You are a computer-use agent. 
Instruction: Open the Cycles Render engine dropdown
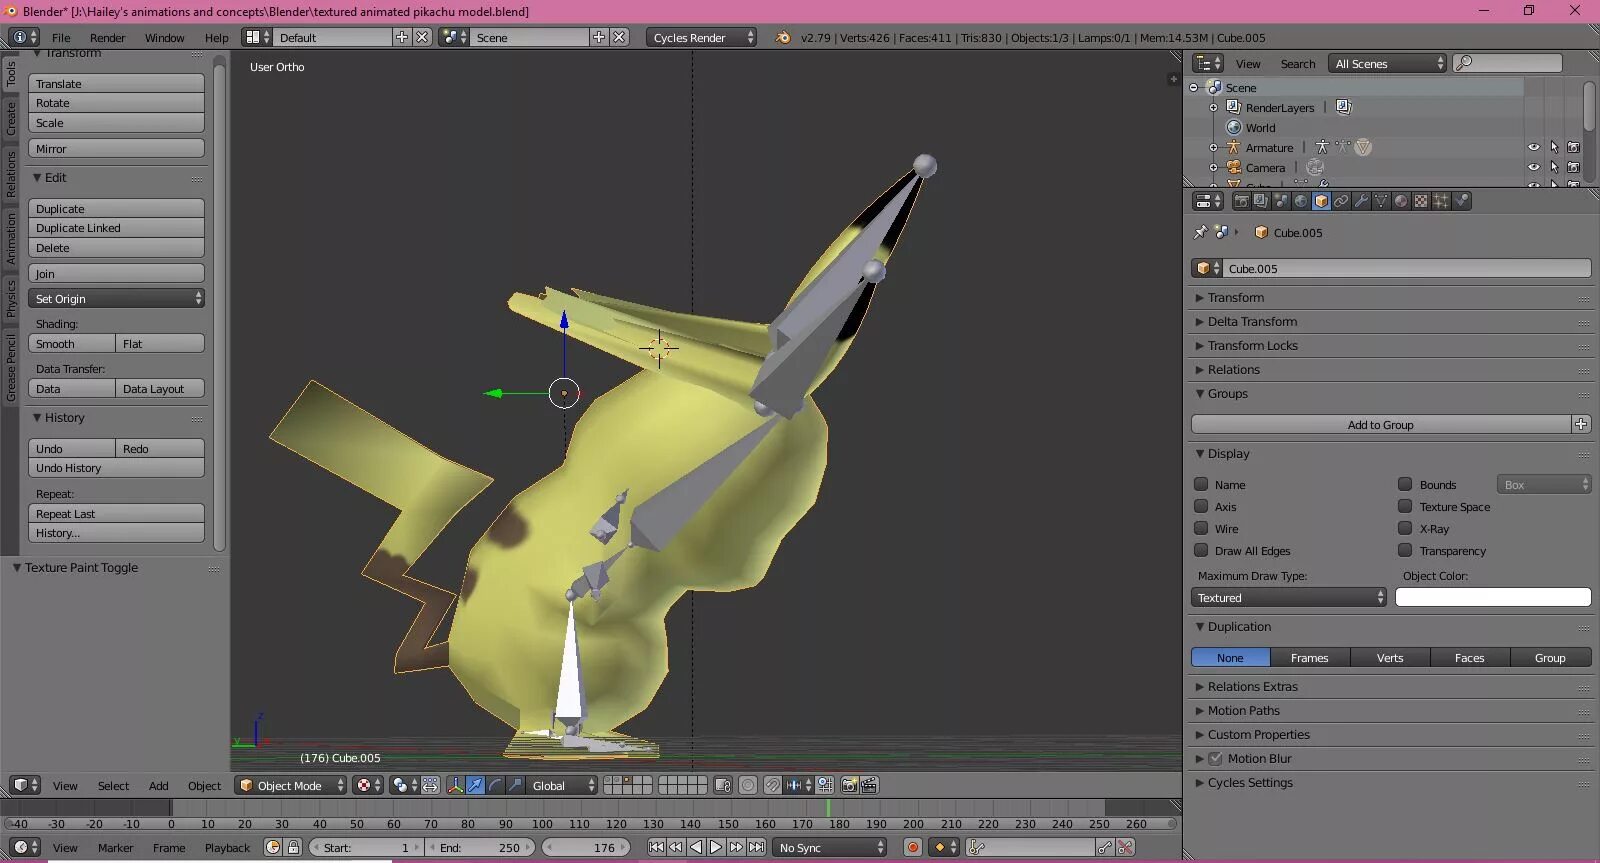(x=702, y=37)
